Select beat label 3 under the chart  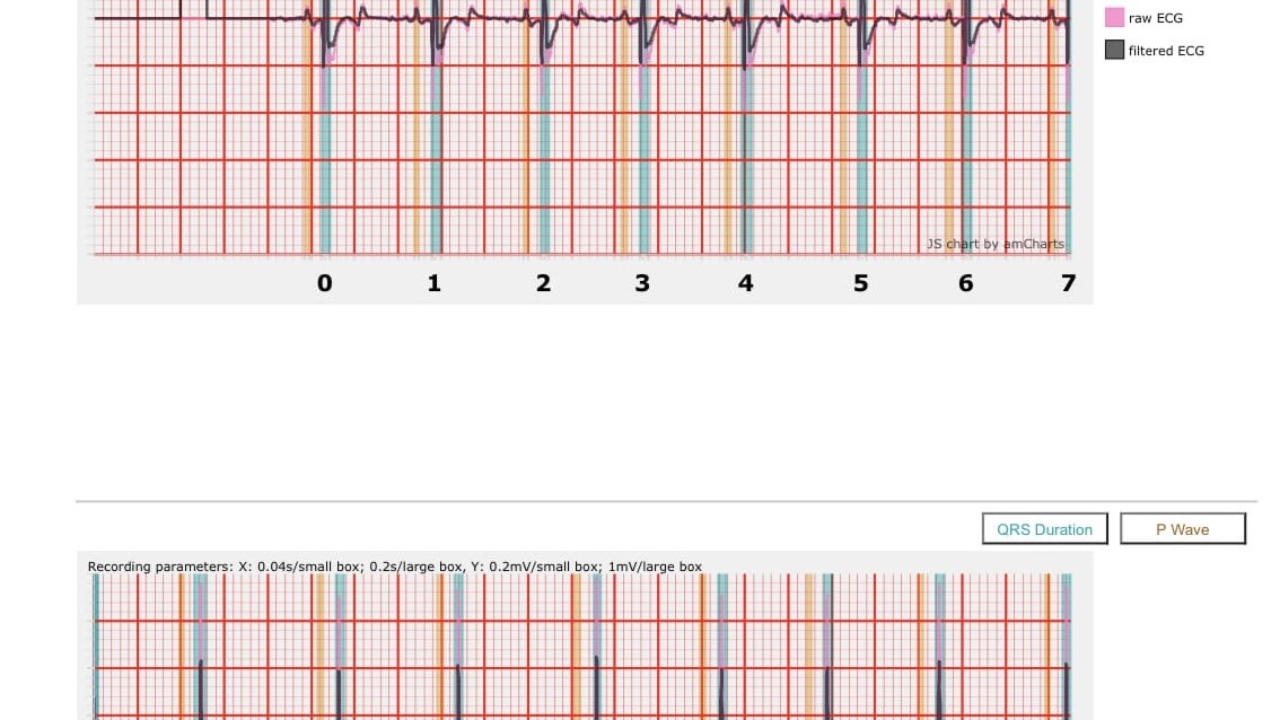(x=642, y=283)
